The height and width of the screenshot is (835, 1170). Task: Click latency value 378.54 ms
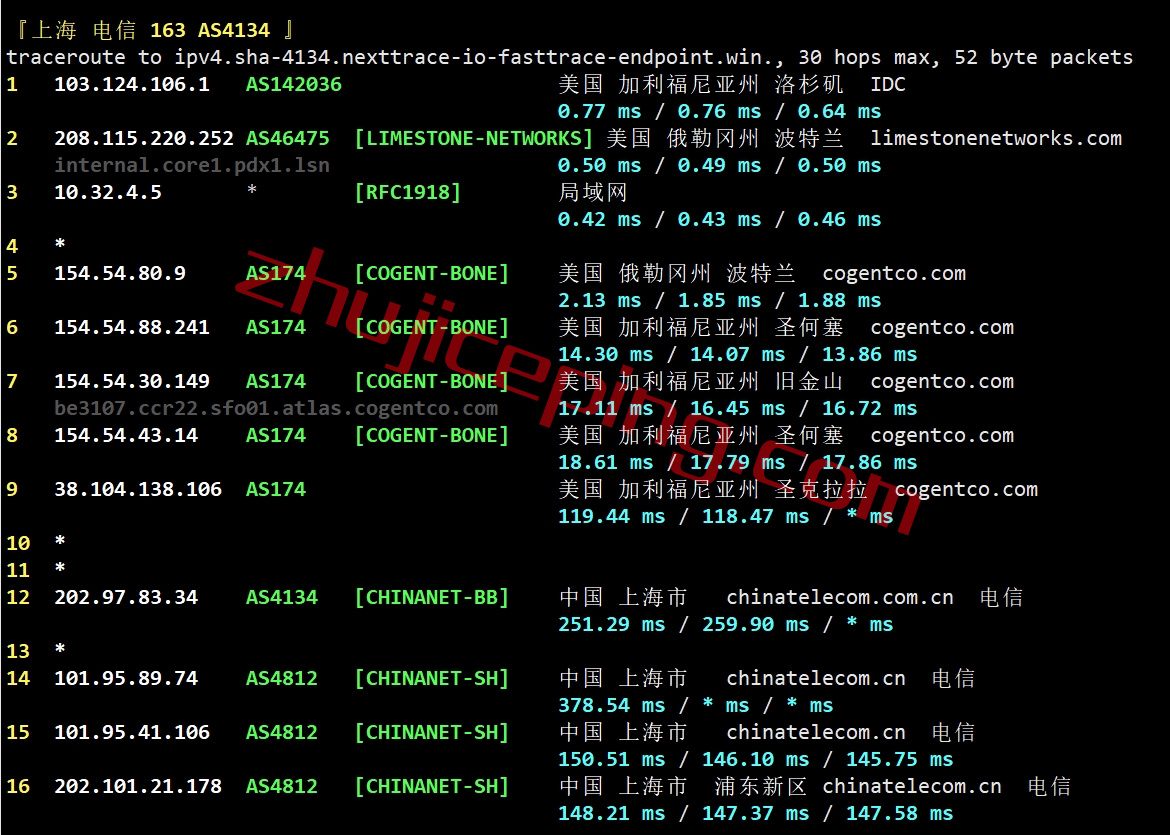(611, 704)
